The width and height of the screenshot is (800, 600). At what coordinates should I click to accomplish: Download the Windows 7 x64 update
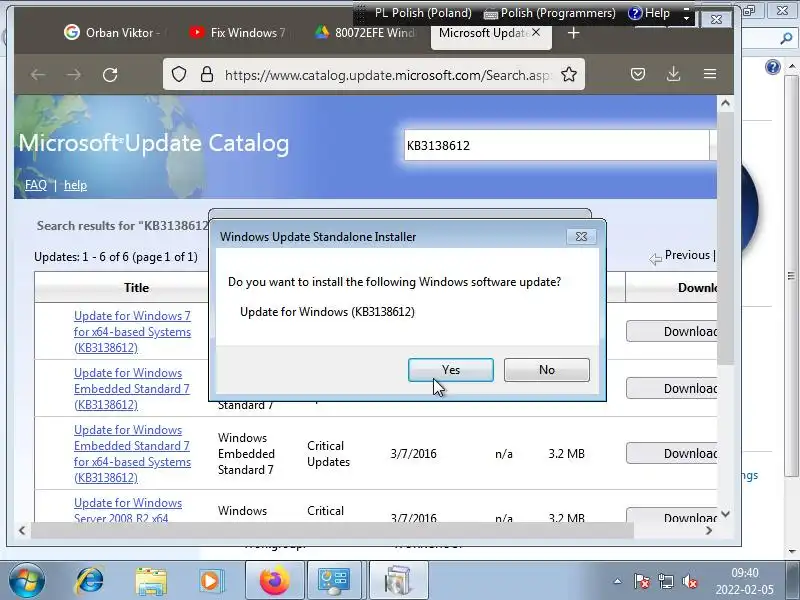click(671, 332)
